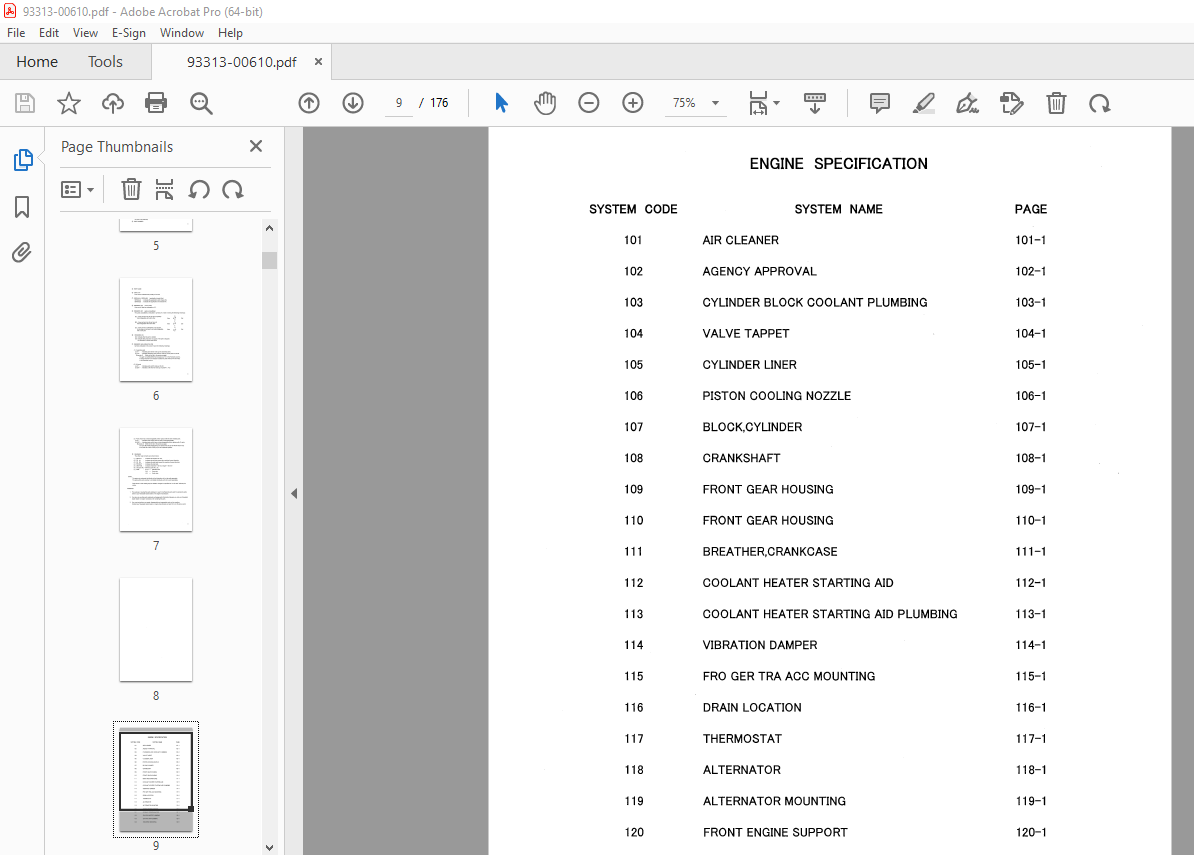Image resolution: width=1194 pixels, height=855 pixels.
Task: Rotate thumbnail clockwise in panel
Action: [x=233, y=189]
